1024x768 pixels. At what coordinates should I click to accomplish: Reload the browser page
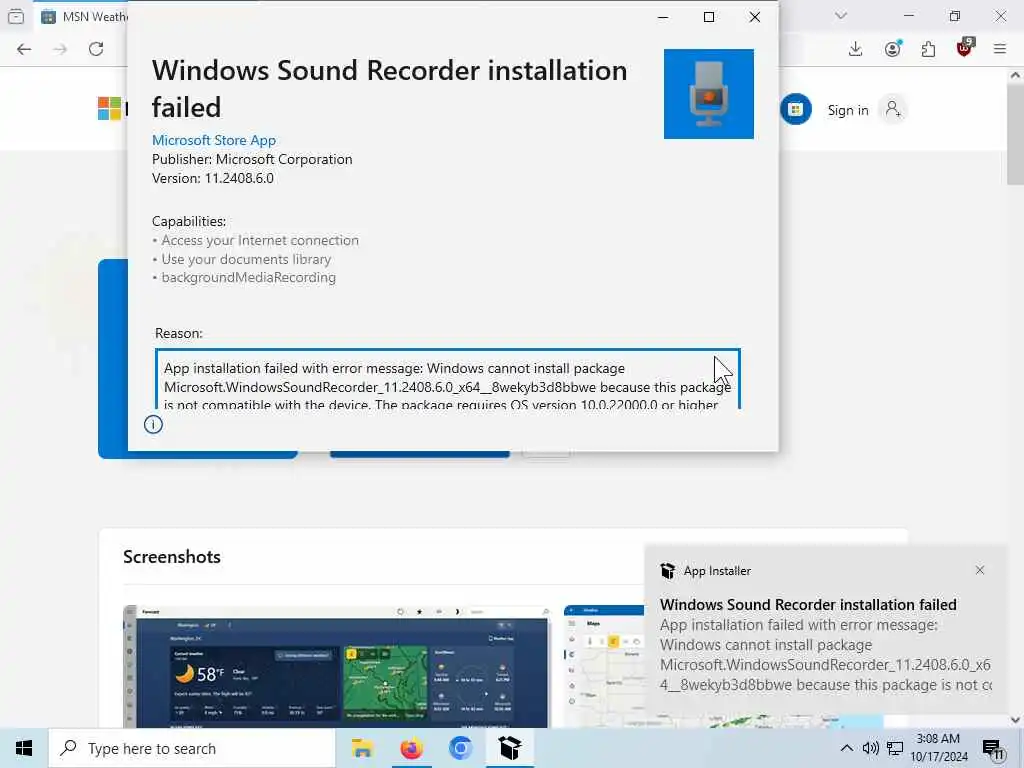coord(96,49)
